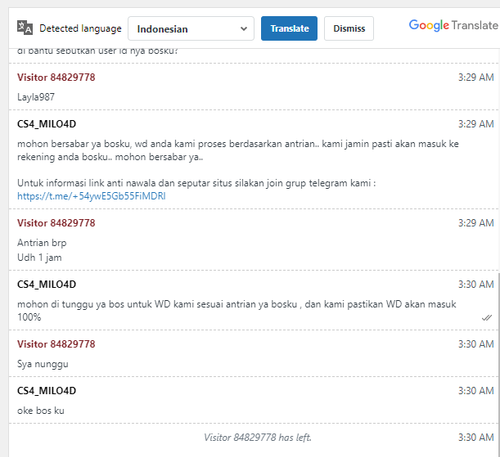Click the double-check read receipt icon

coord(487,318)
